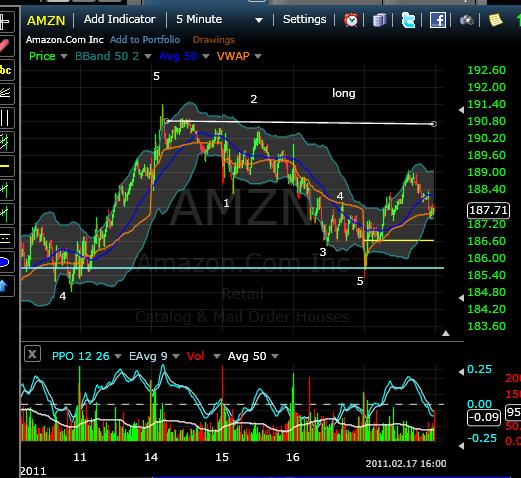The width and height of the screenshot is (521, 478).
Task: Open the yellow sticky note icon
Action: click(x=495, y=20)
